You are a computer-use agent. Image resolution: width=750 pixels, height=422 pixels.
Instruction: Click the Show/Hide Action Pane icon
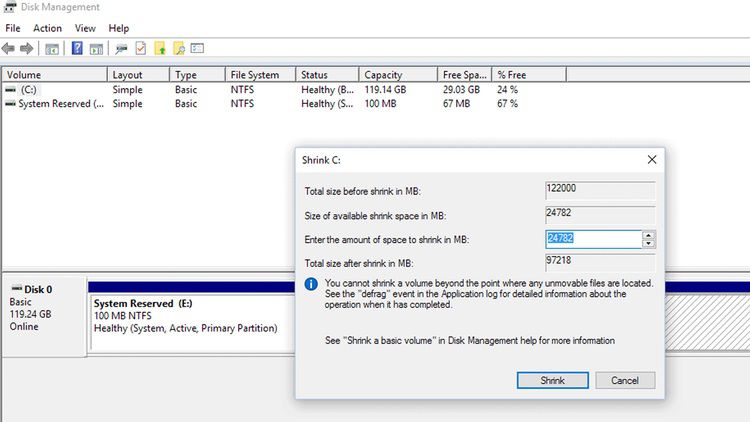click(96, 48)
